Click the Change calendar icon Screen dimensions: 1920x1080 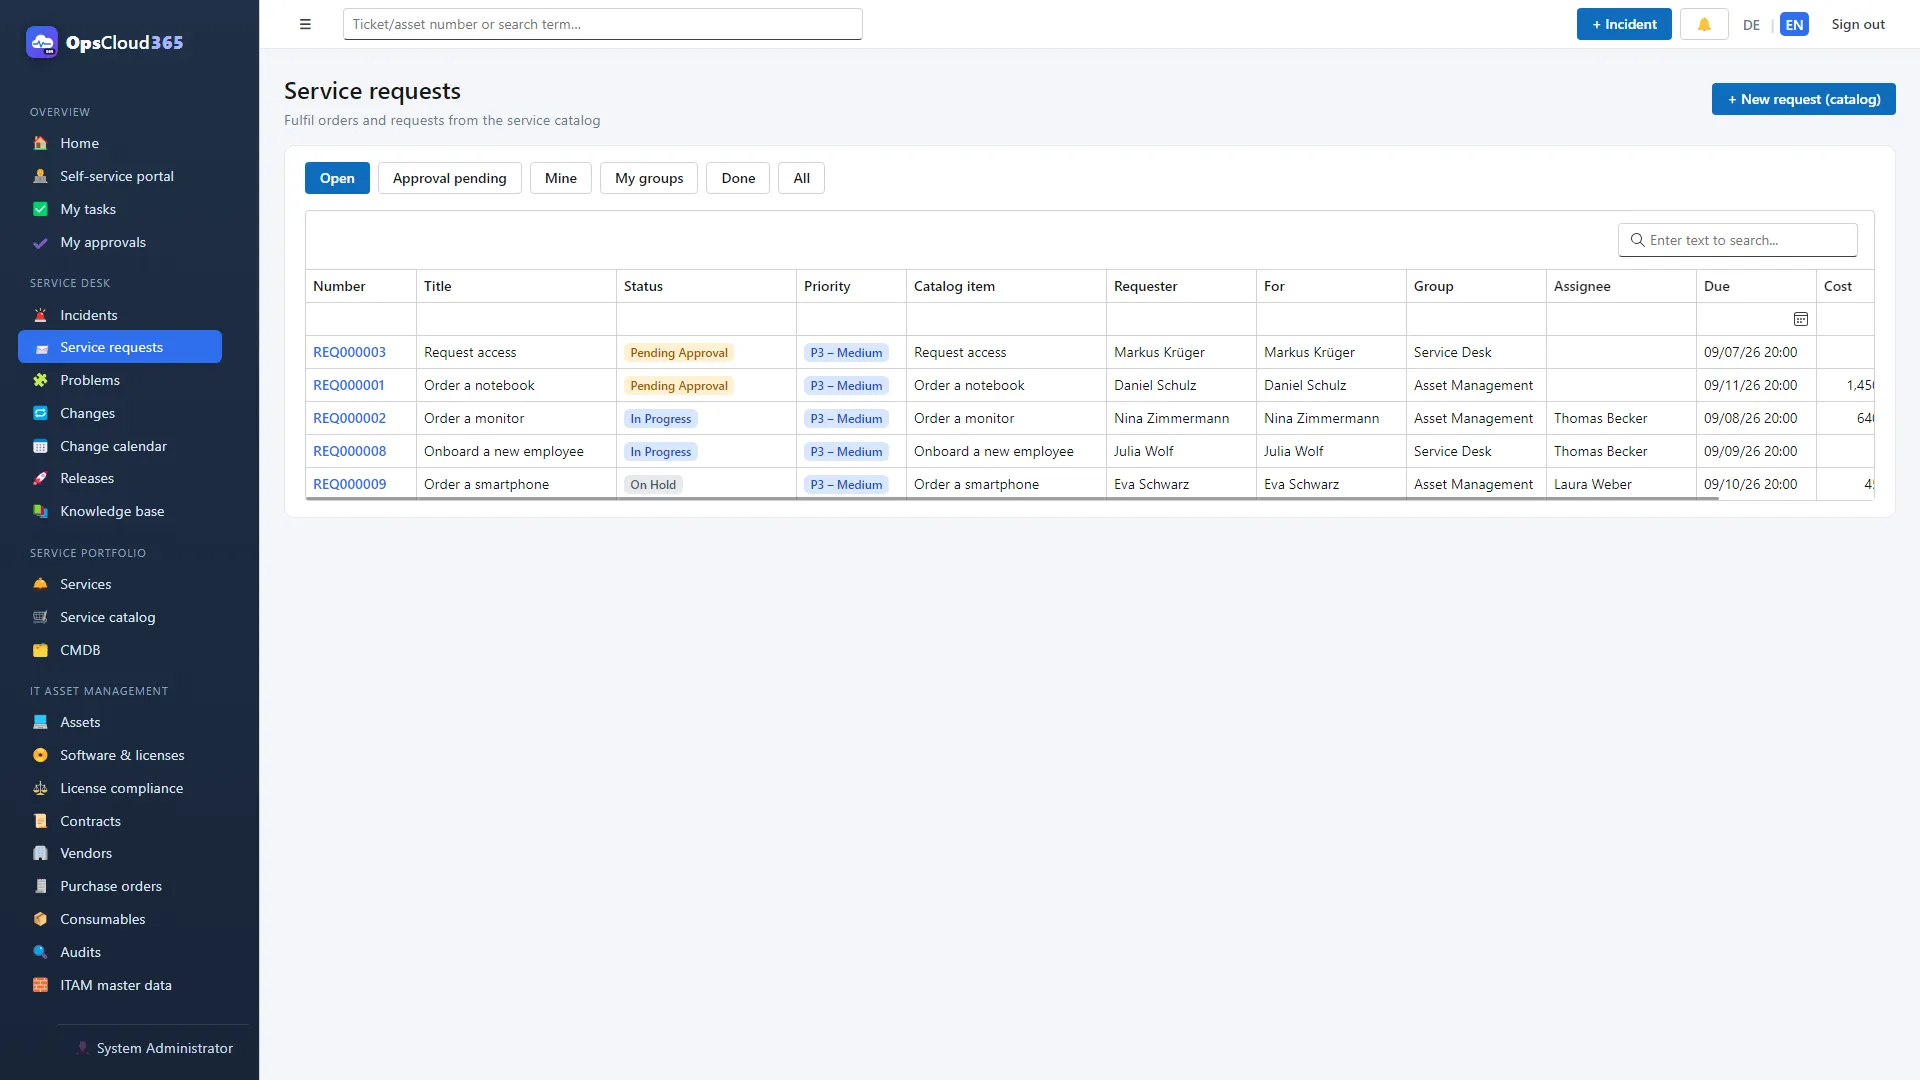pyautogui.click(x=40, y=446)
